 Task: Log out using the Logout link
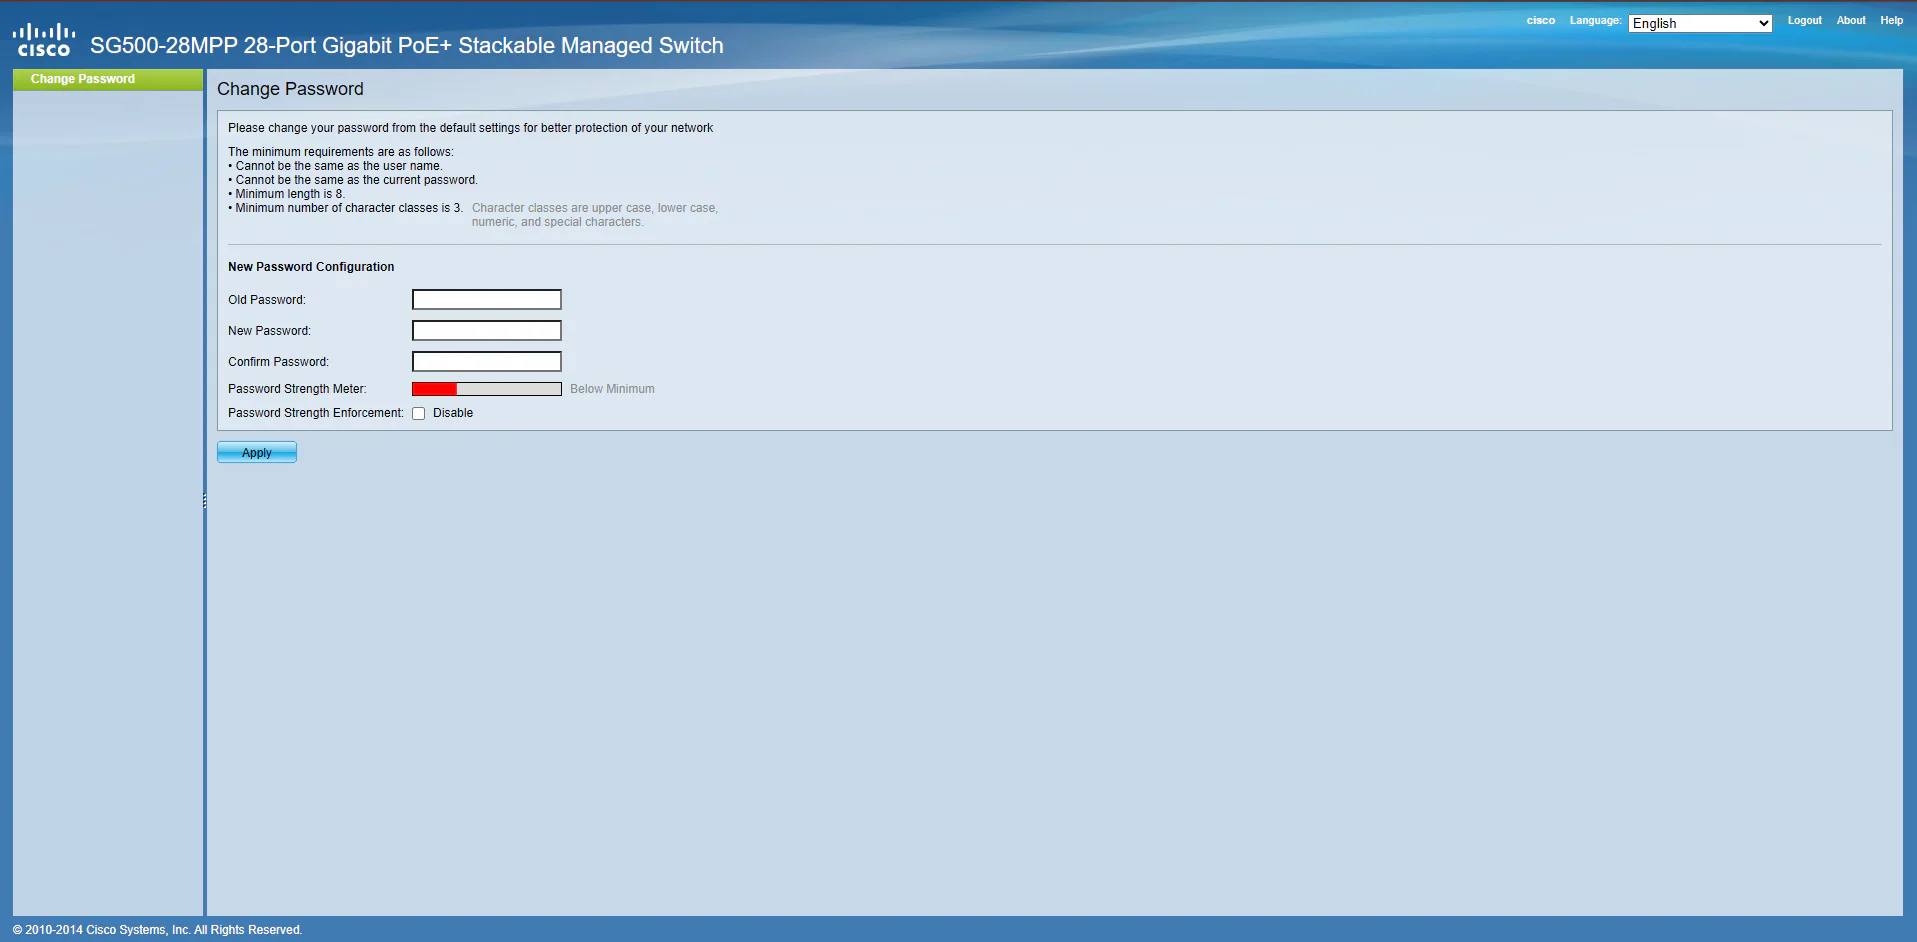point(1805,20)
